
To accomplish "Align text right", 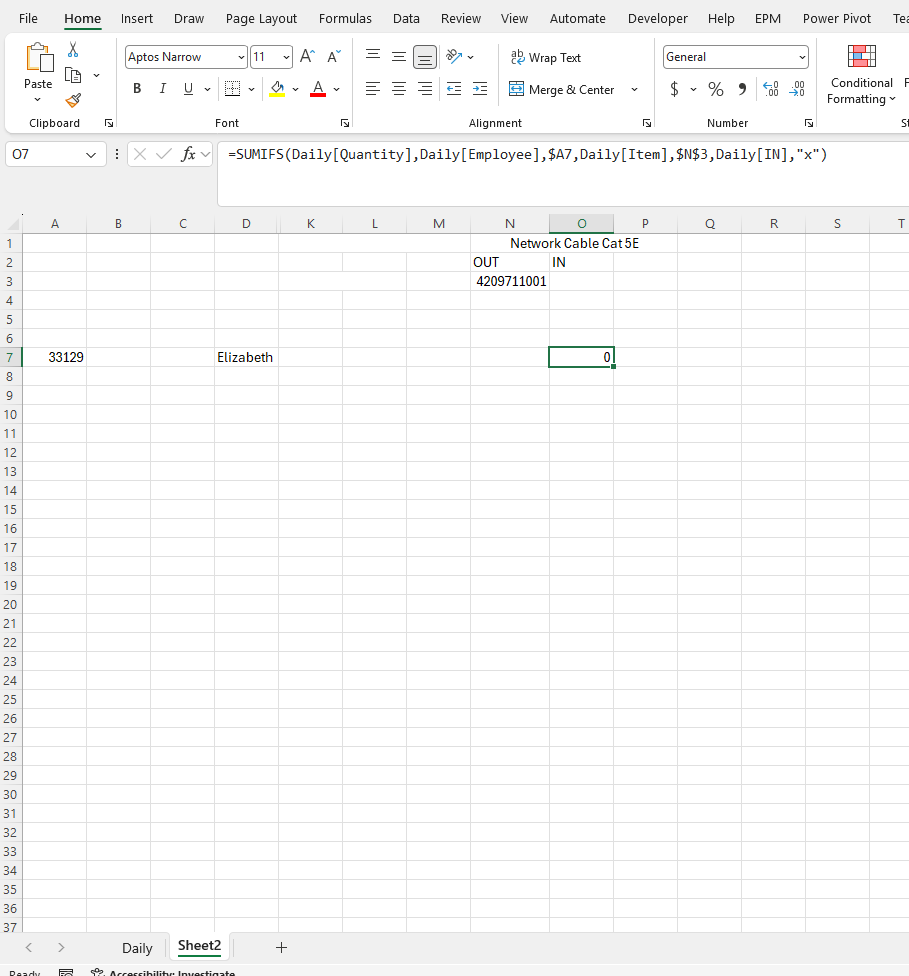I will 425,89.
